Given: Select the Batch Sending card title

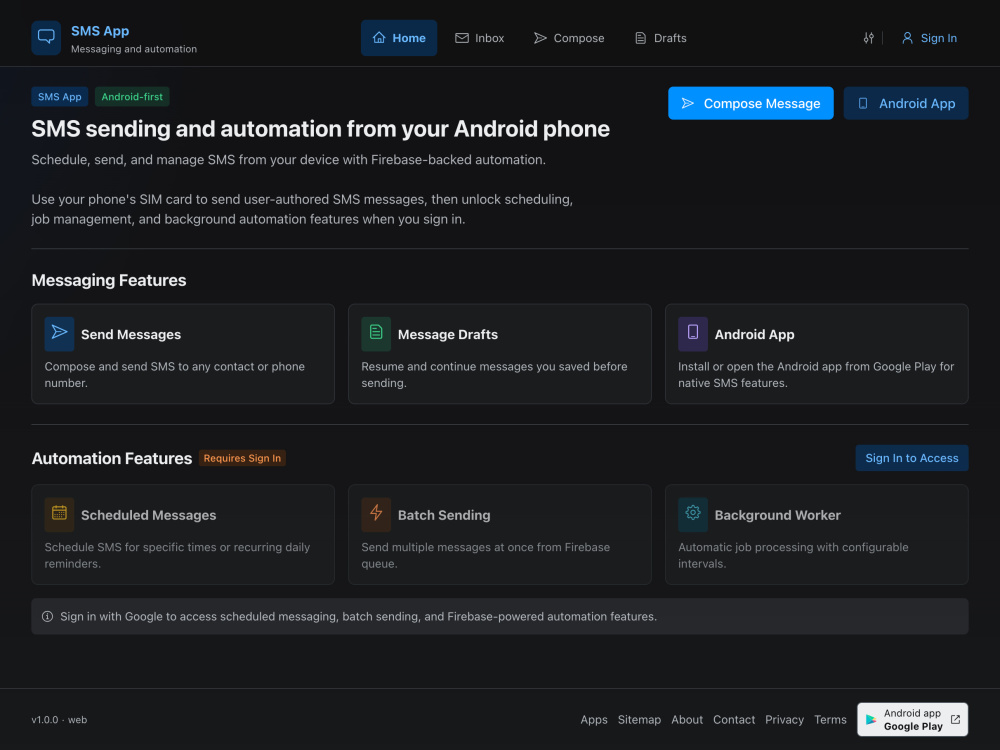Looking at the screenshot, I should point(444,515).
